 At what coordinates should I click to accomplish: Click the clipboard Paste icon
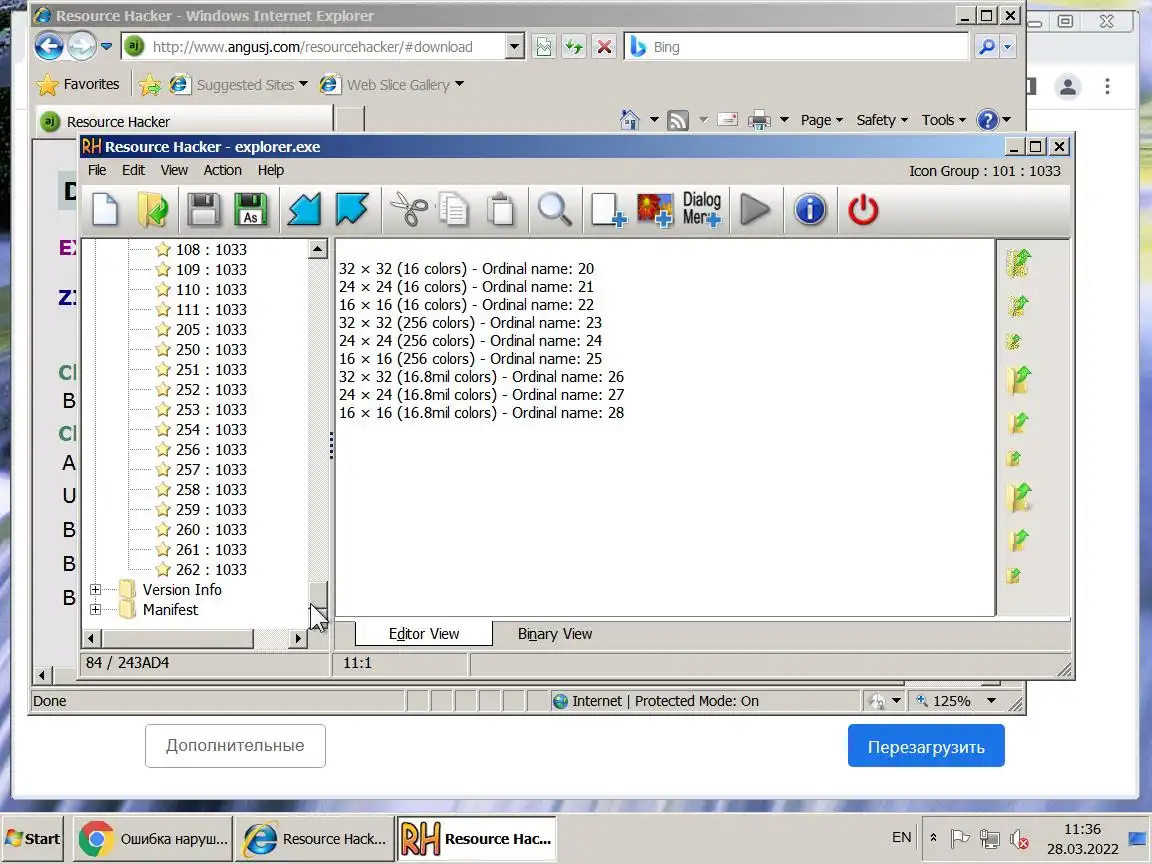[x=501, y=210]
